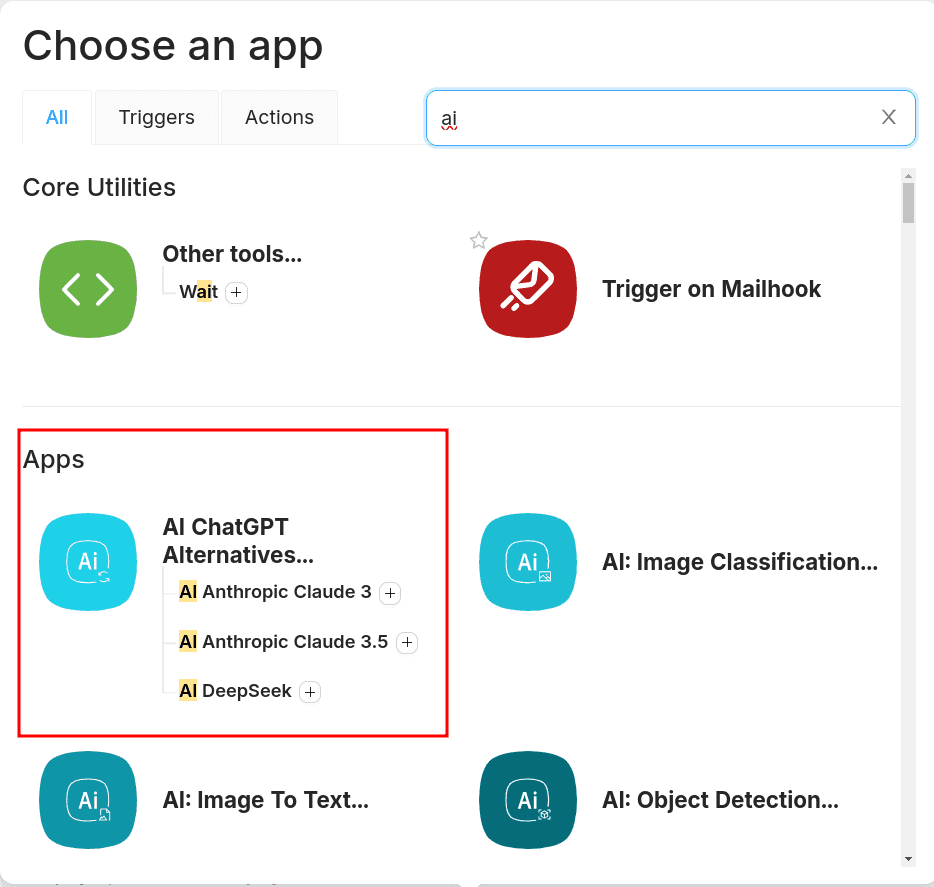Click the vertical scrollbar thumb
The image size is (934, 887).
pyautogui.click(x=908, y=203)
